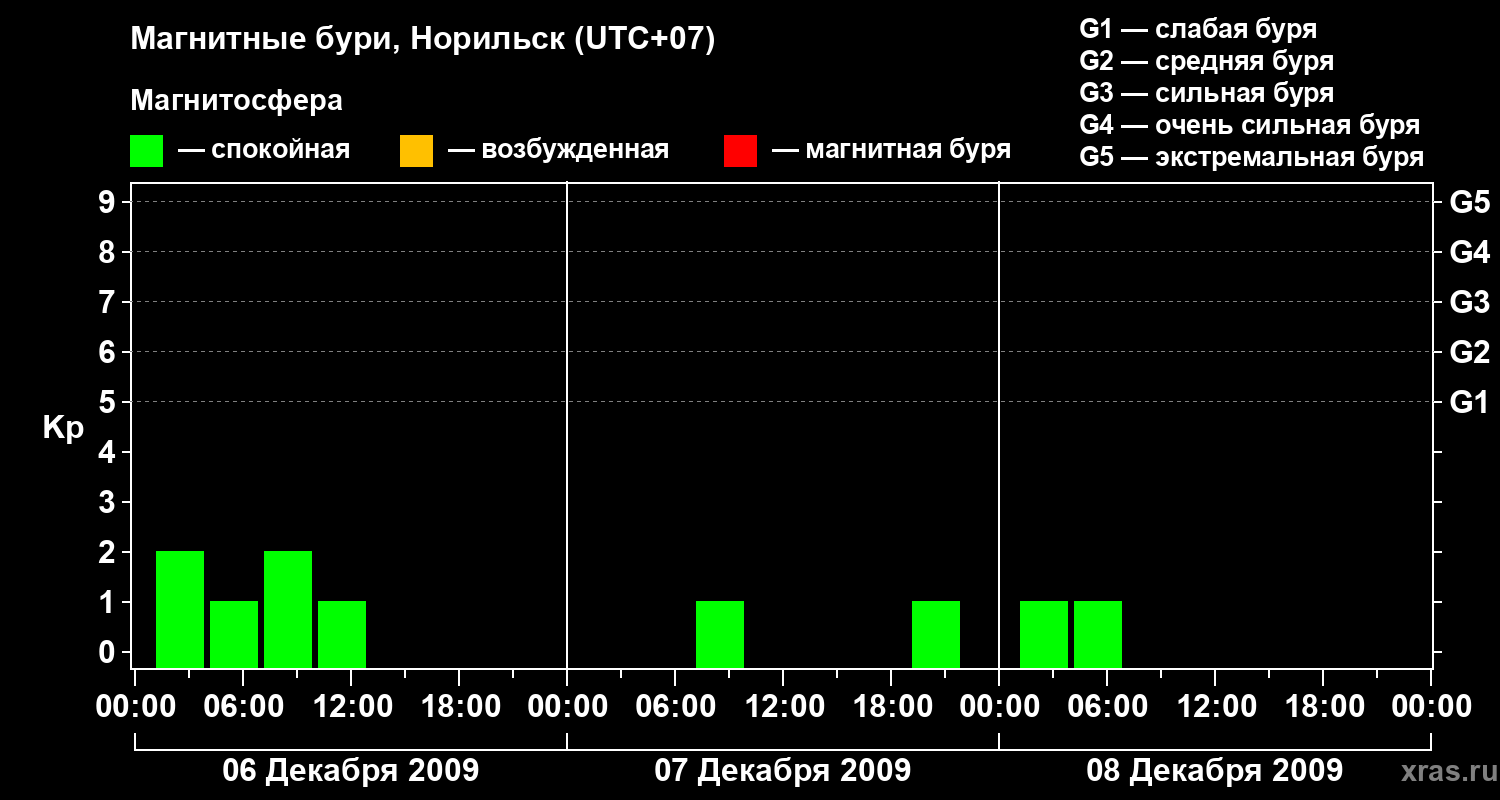Click the morning Kp 1 bar on 07 December
This screenshot has width=1500, height=800.
click(x=720, y=634)
